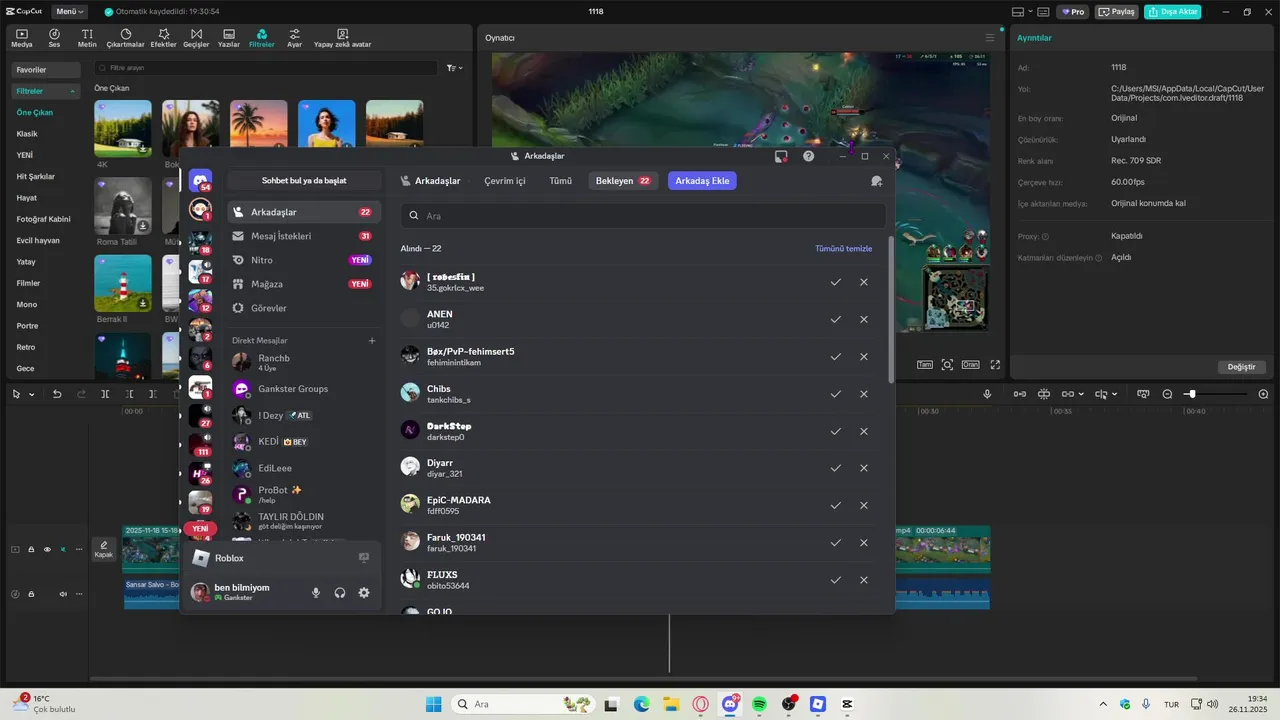The width and height of the screenshot is (1280, 720).
Task: Collapse the Filtreler category list
Action: tap(73, 91)
